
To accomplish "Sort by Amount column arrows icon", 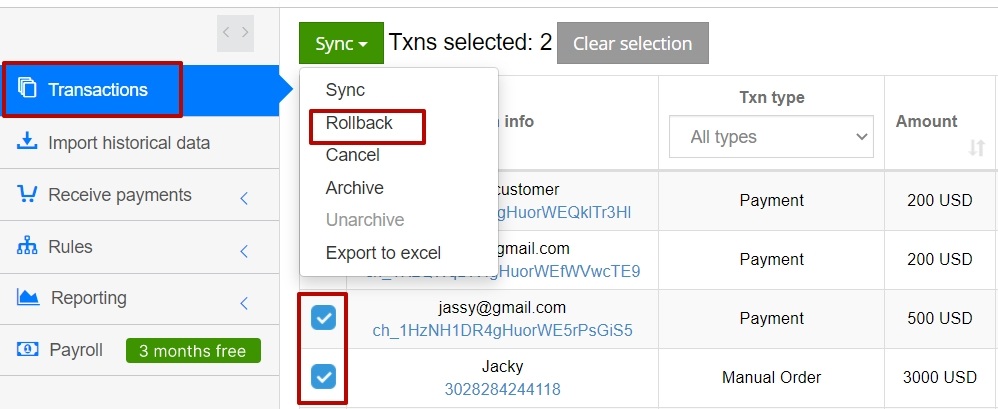I will tap(976, 148).
